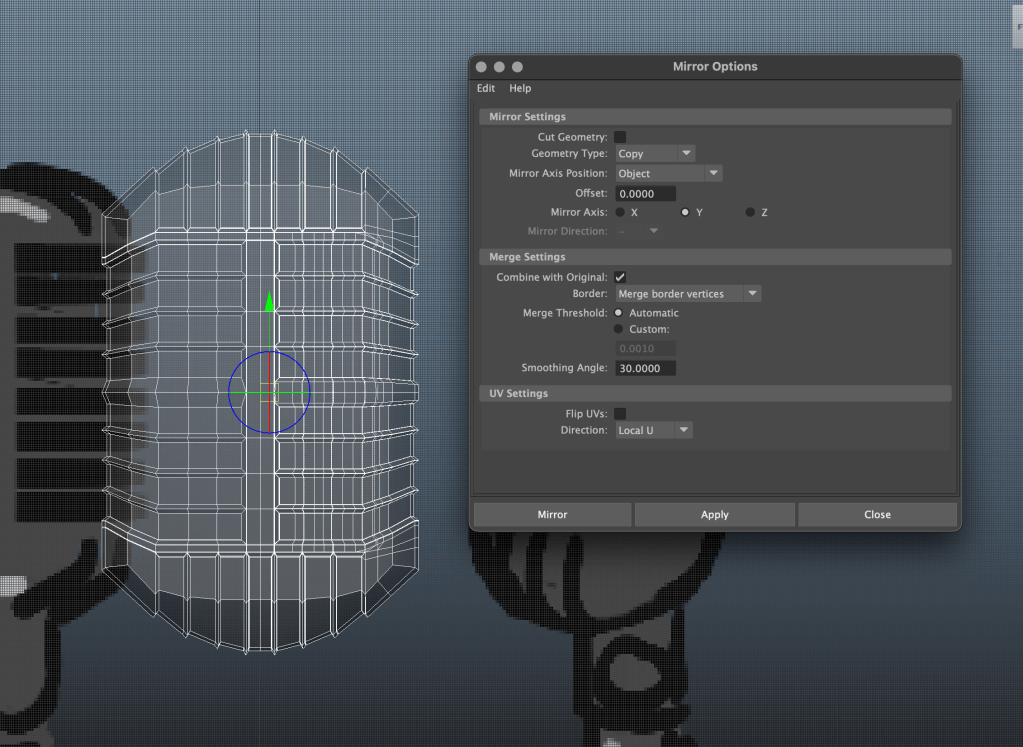Open the Border merge options dropdown
The image size is (1023, 747).
point(687,294)
